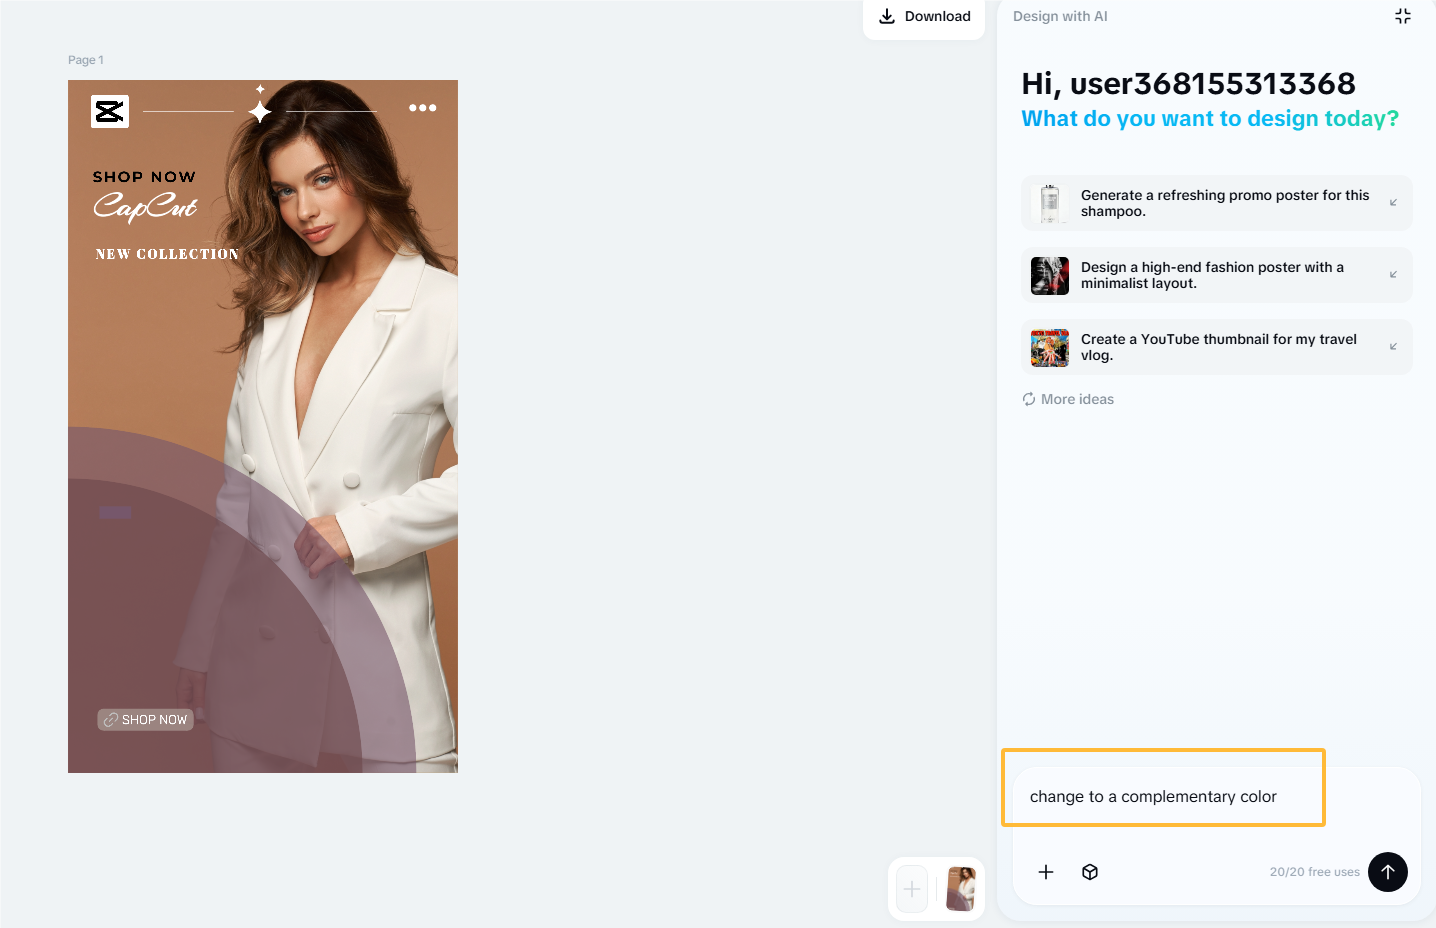
Task: Click the add page plus tile
Action: tap(911, 889)
